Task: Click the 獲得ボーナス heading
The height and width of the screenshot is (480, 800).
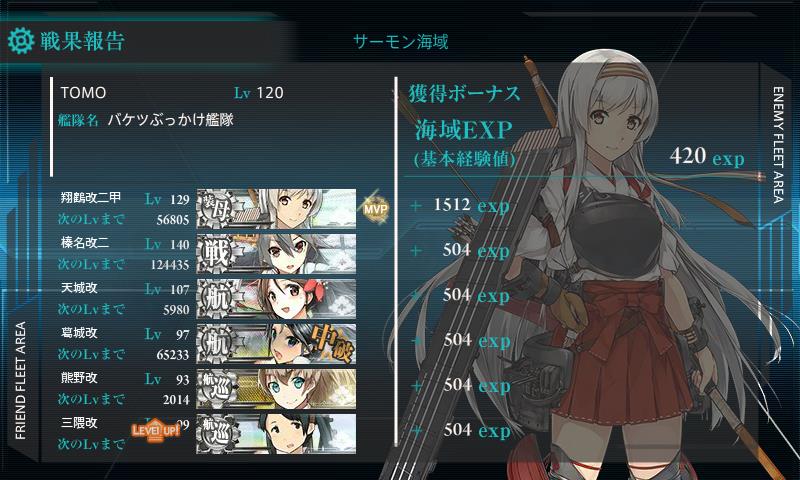Action: click(464, 94)
